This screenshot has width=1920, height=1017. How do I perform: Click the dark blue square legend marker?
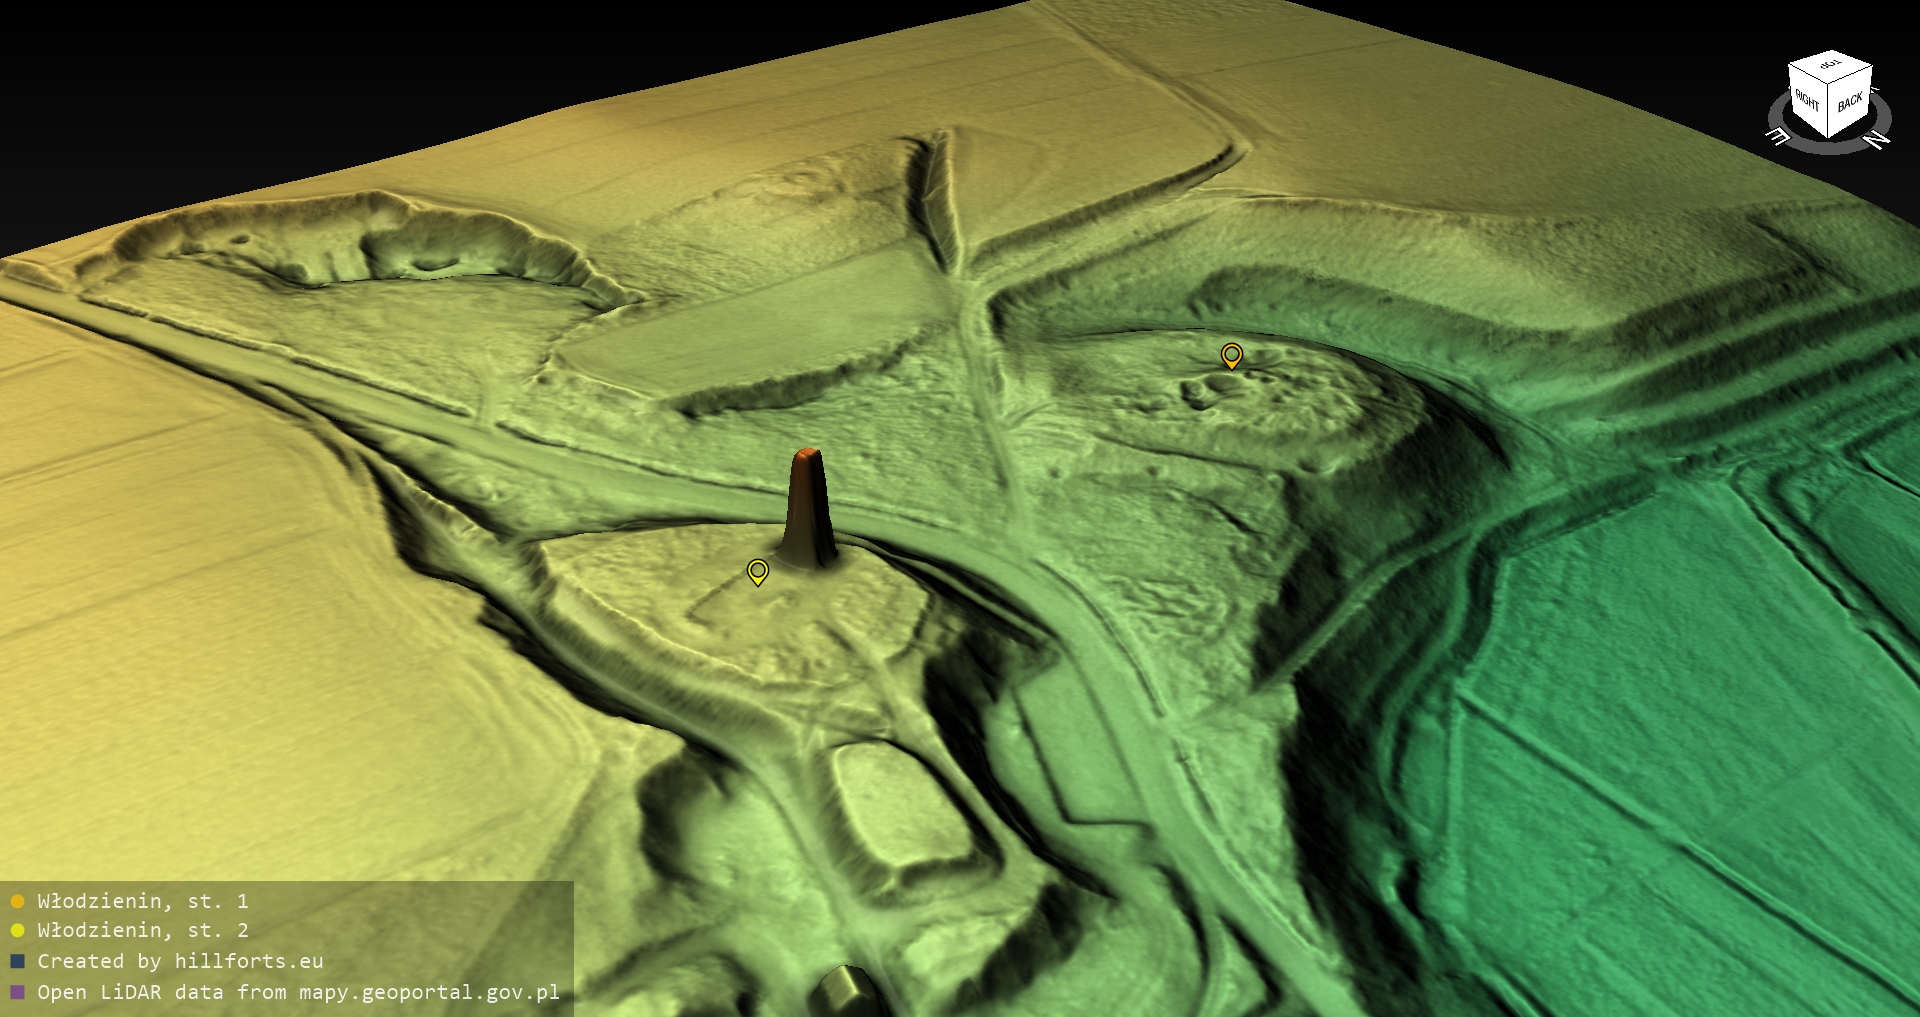[17, 962]
